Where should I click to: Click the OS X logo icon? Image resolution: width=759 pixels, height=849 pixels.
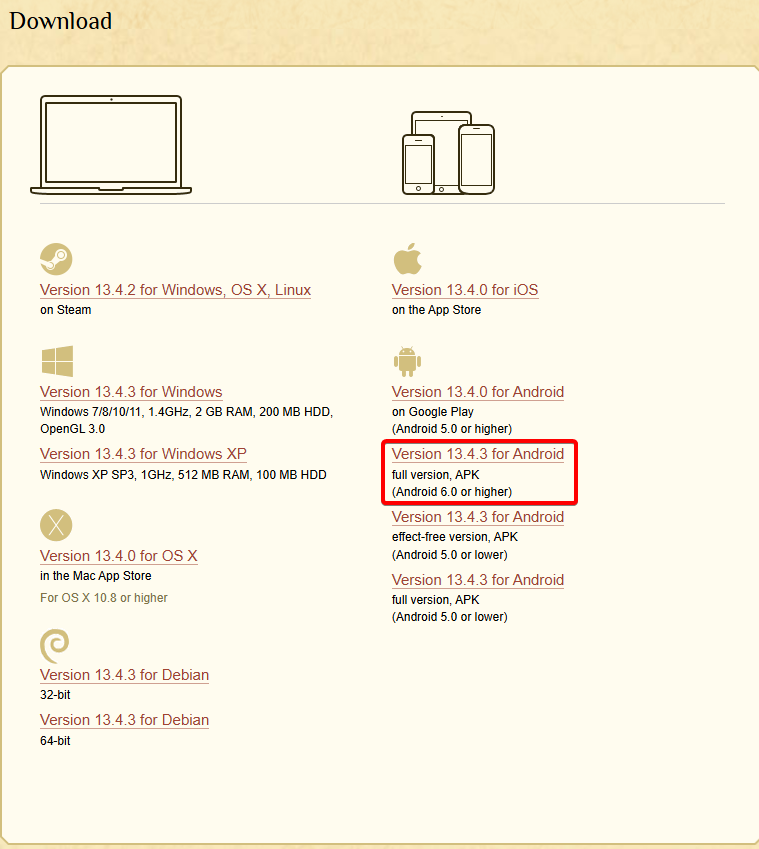pos(56,525)
